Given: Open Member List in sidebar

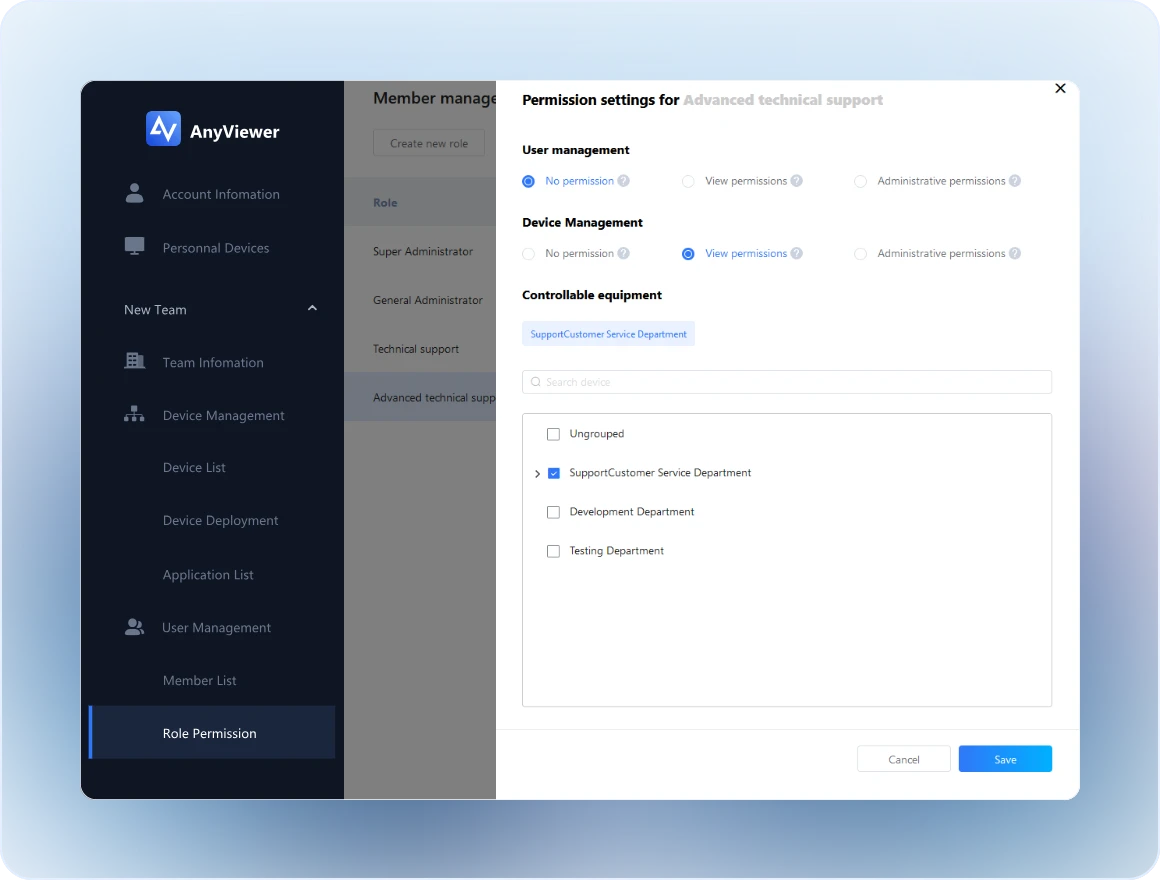Looking at the screenshot, I should [200, 680].
